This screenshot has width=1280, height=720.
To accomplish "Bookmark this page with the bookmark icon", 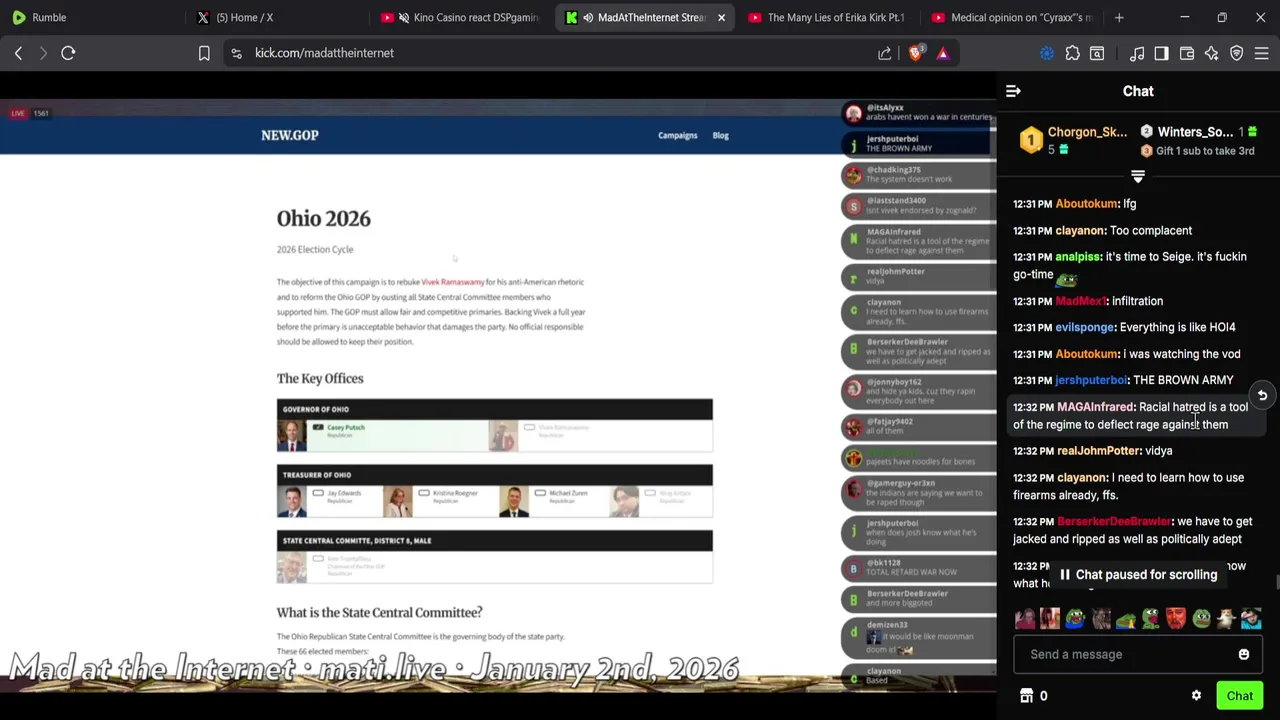I will pyautogui.click(x=204, y=53).
